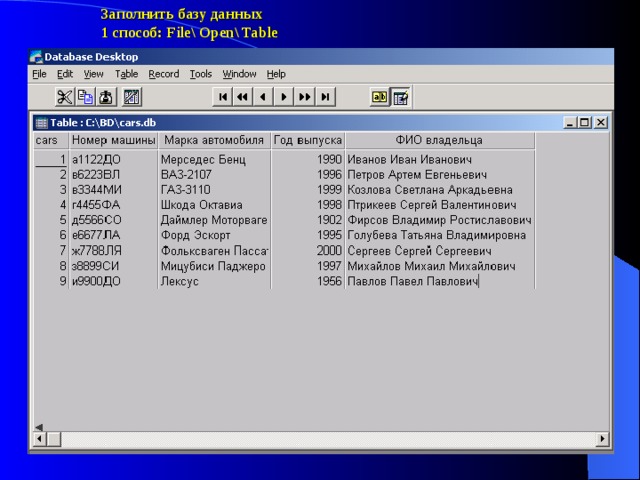The width and height of the screenshot is (640, 480).
Task: Select cell 'ж7788ЛЯ'
Action: 113,251
